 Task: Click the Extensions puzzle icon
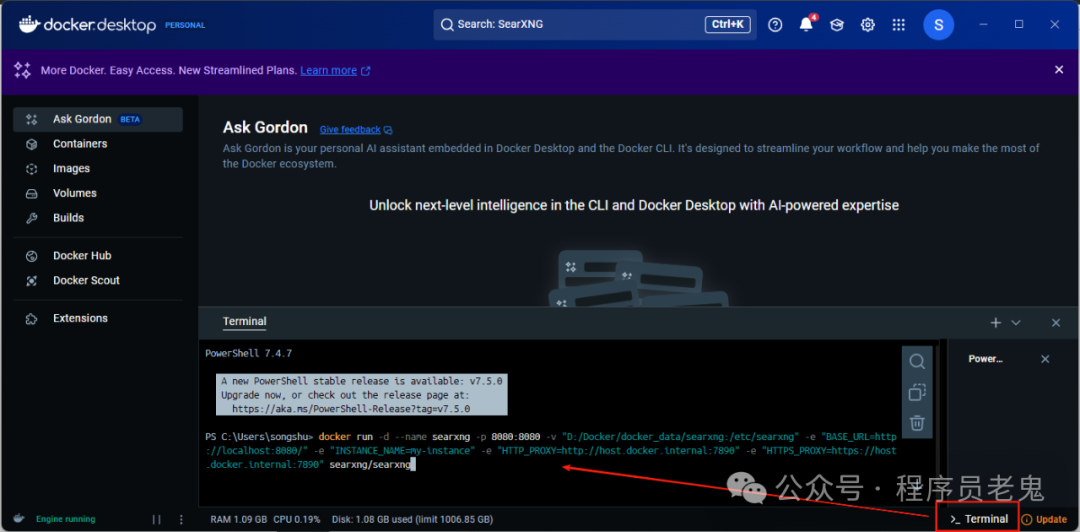[x=31, y=319]
